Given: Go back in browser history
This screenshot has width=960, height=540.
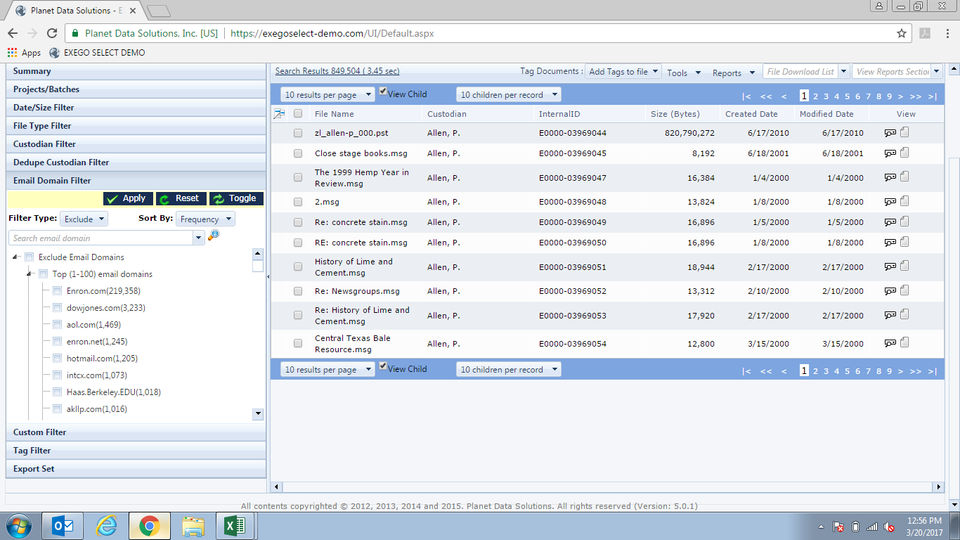Looking at the screenshot, I should pos(13,33).
